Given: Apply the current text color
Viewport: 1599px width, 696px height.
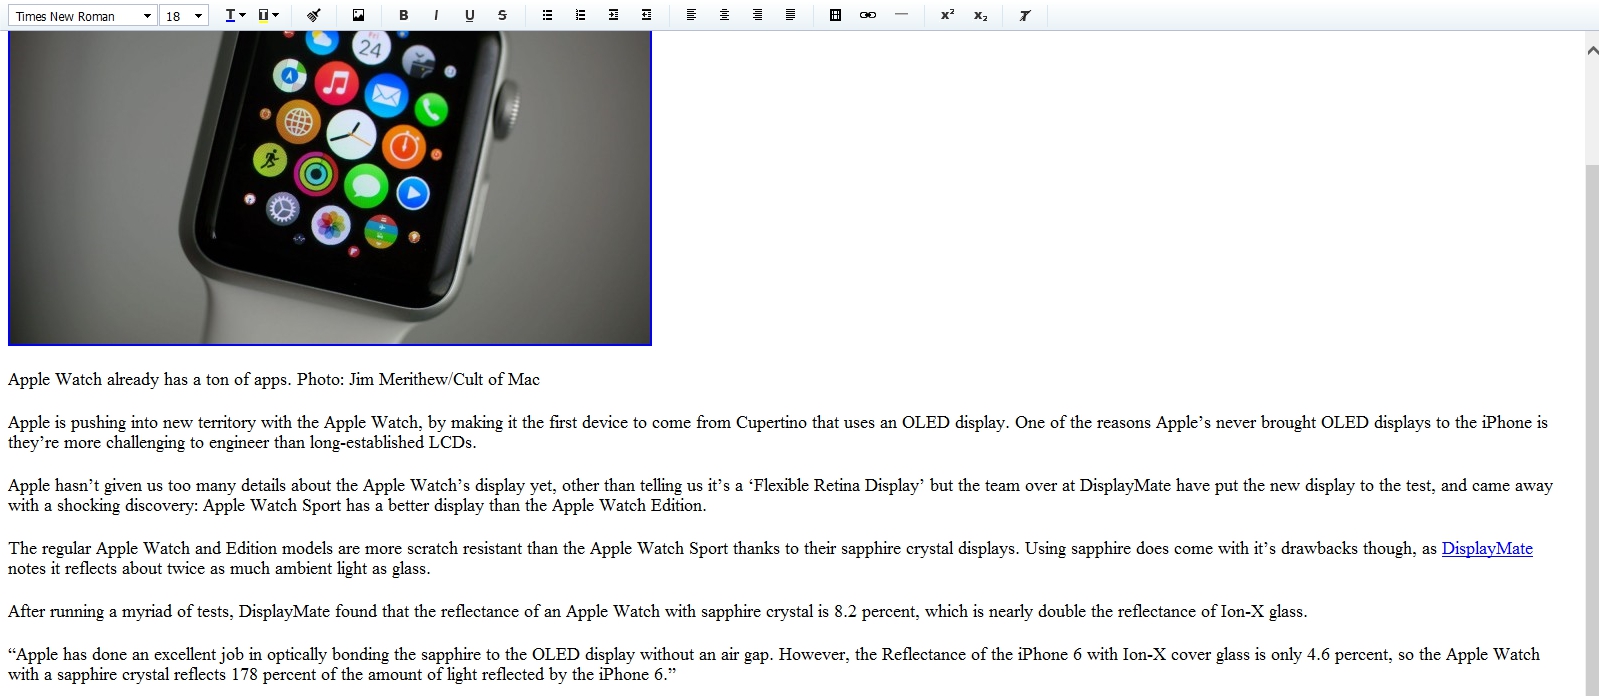Looking at the screenshot, I should (230, 15).
